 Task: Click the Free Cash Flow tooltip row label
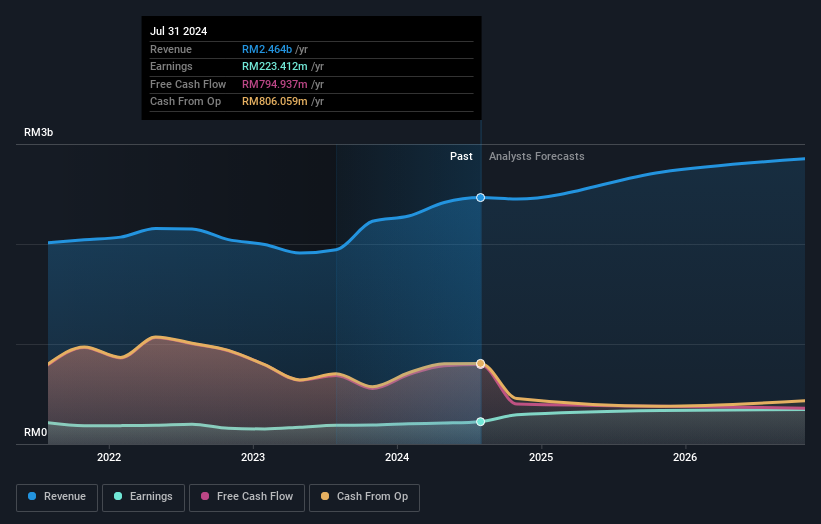coord(188,84)
